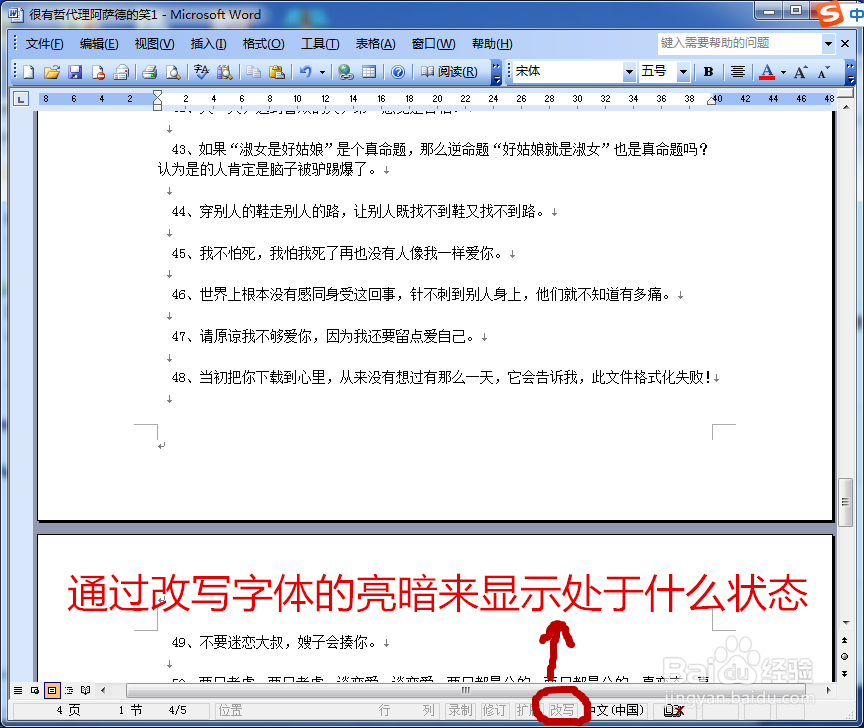
Task: Close the document with menu bar X
Action: coord(845,44)
